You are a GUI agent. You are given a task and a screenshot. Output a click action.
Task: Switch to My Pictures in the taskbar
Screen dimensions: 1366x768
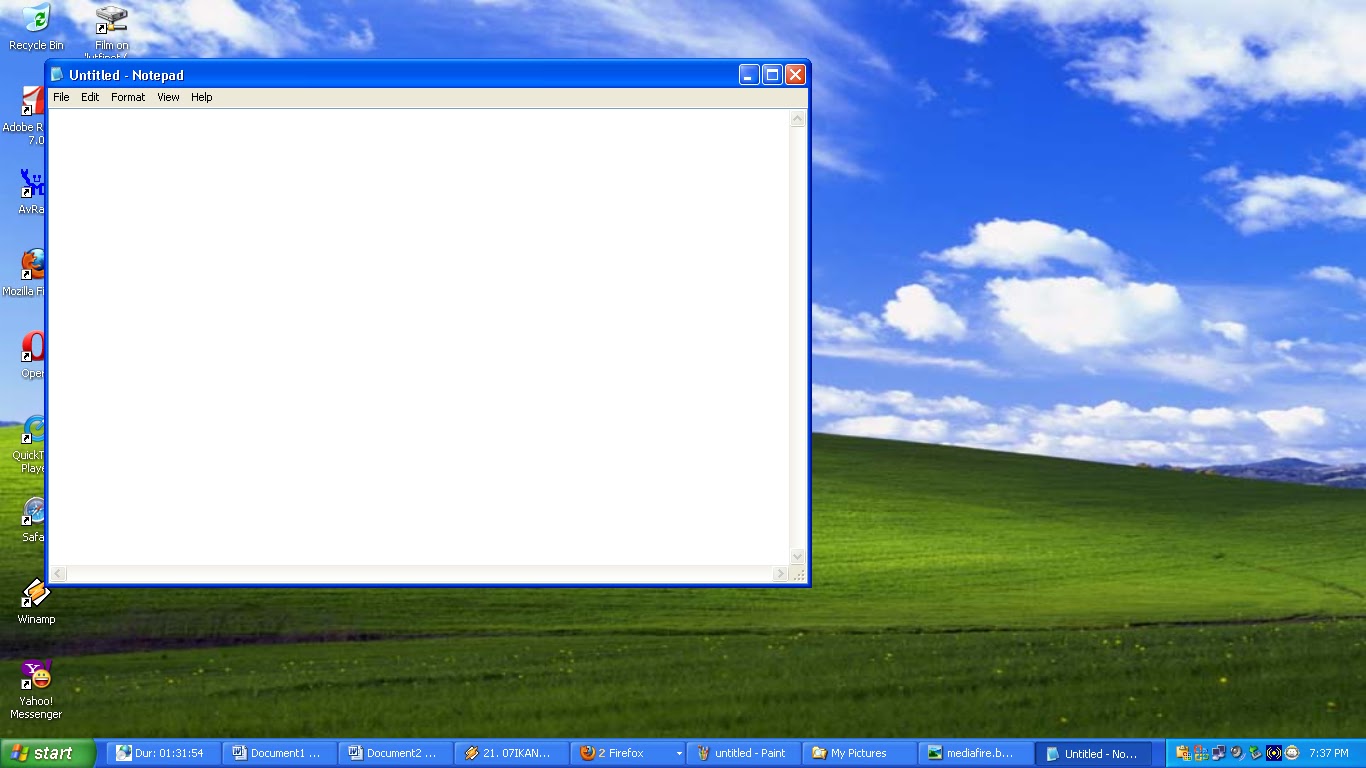point(859,753)
